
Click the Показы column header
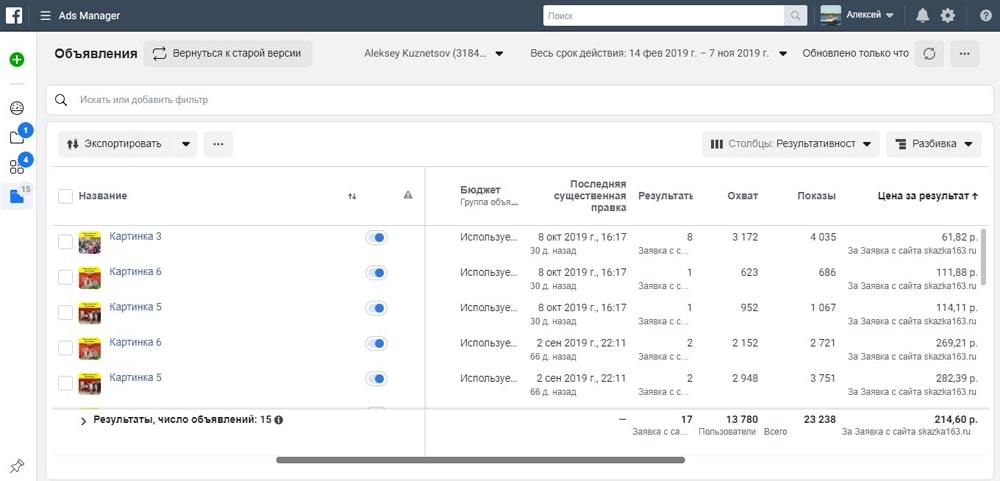click(x=816, y=196)
